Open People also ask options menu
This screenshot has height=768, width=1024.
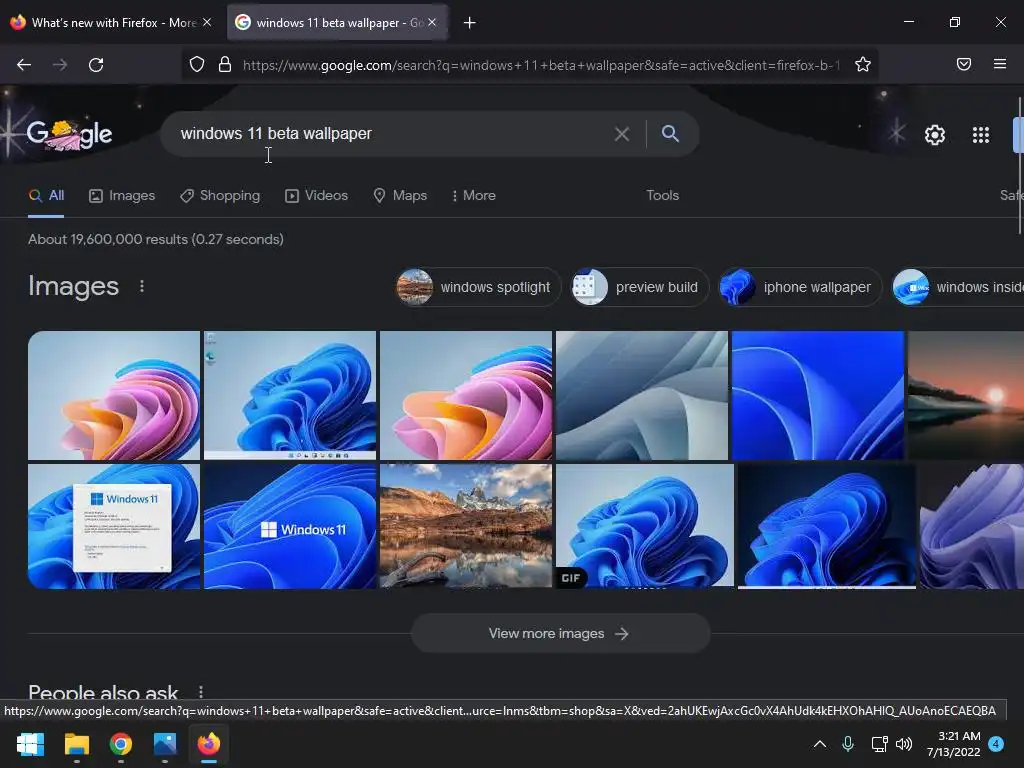(x=200, y=692)
